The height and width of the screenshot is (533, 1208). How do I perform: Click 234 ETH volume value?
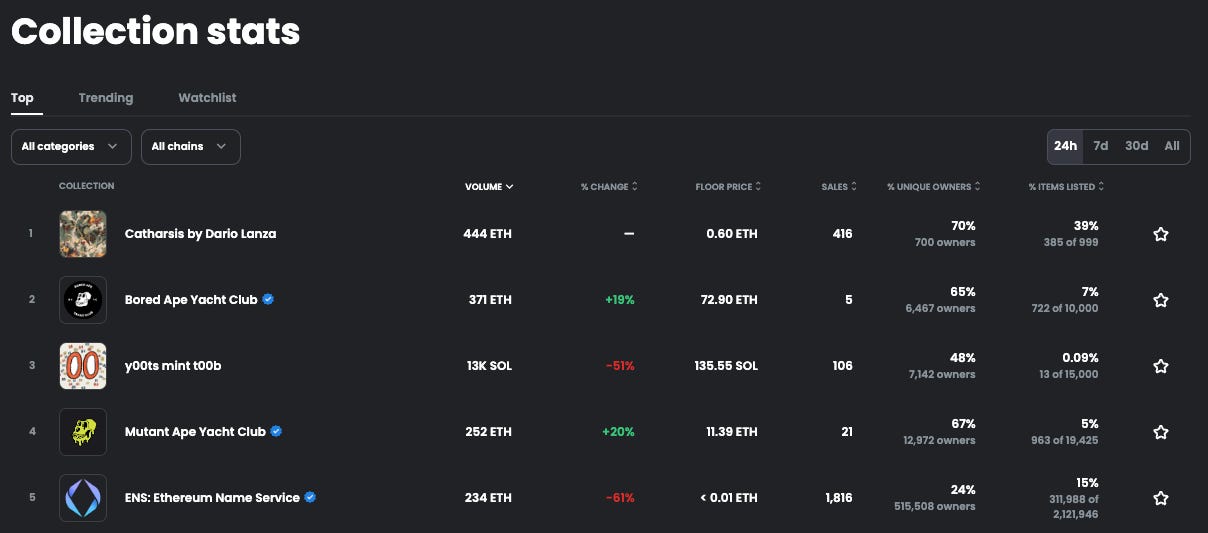point(488,498)
